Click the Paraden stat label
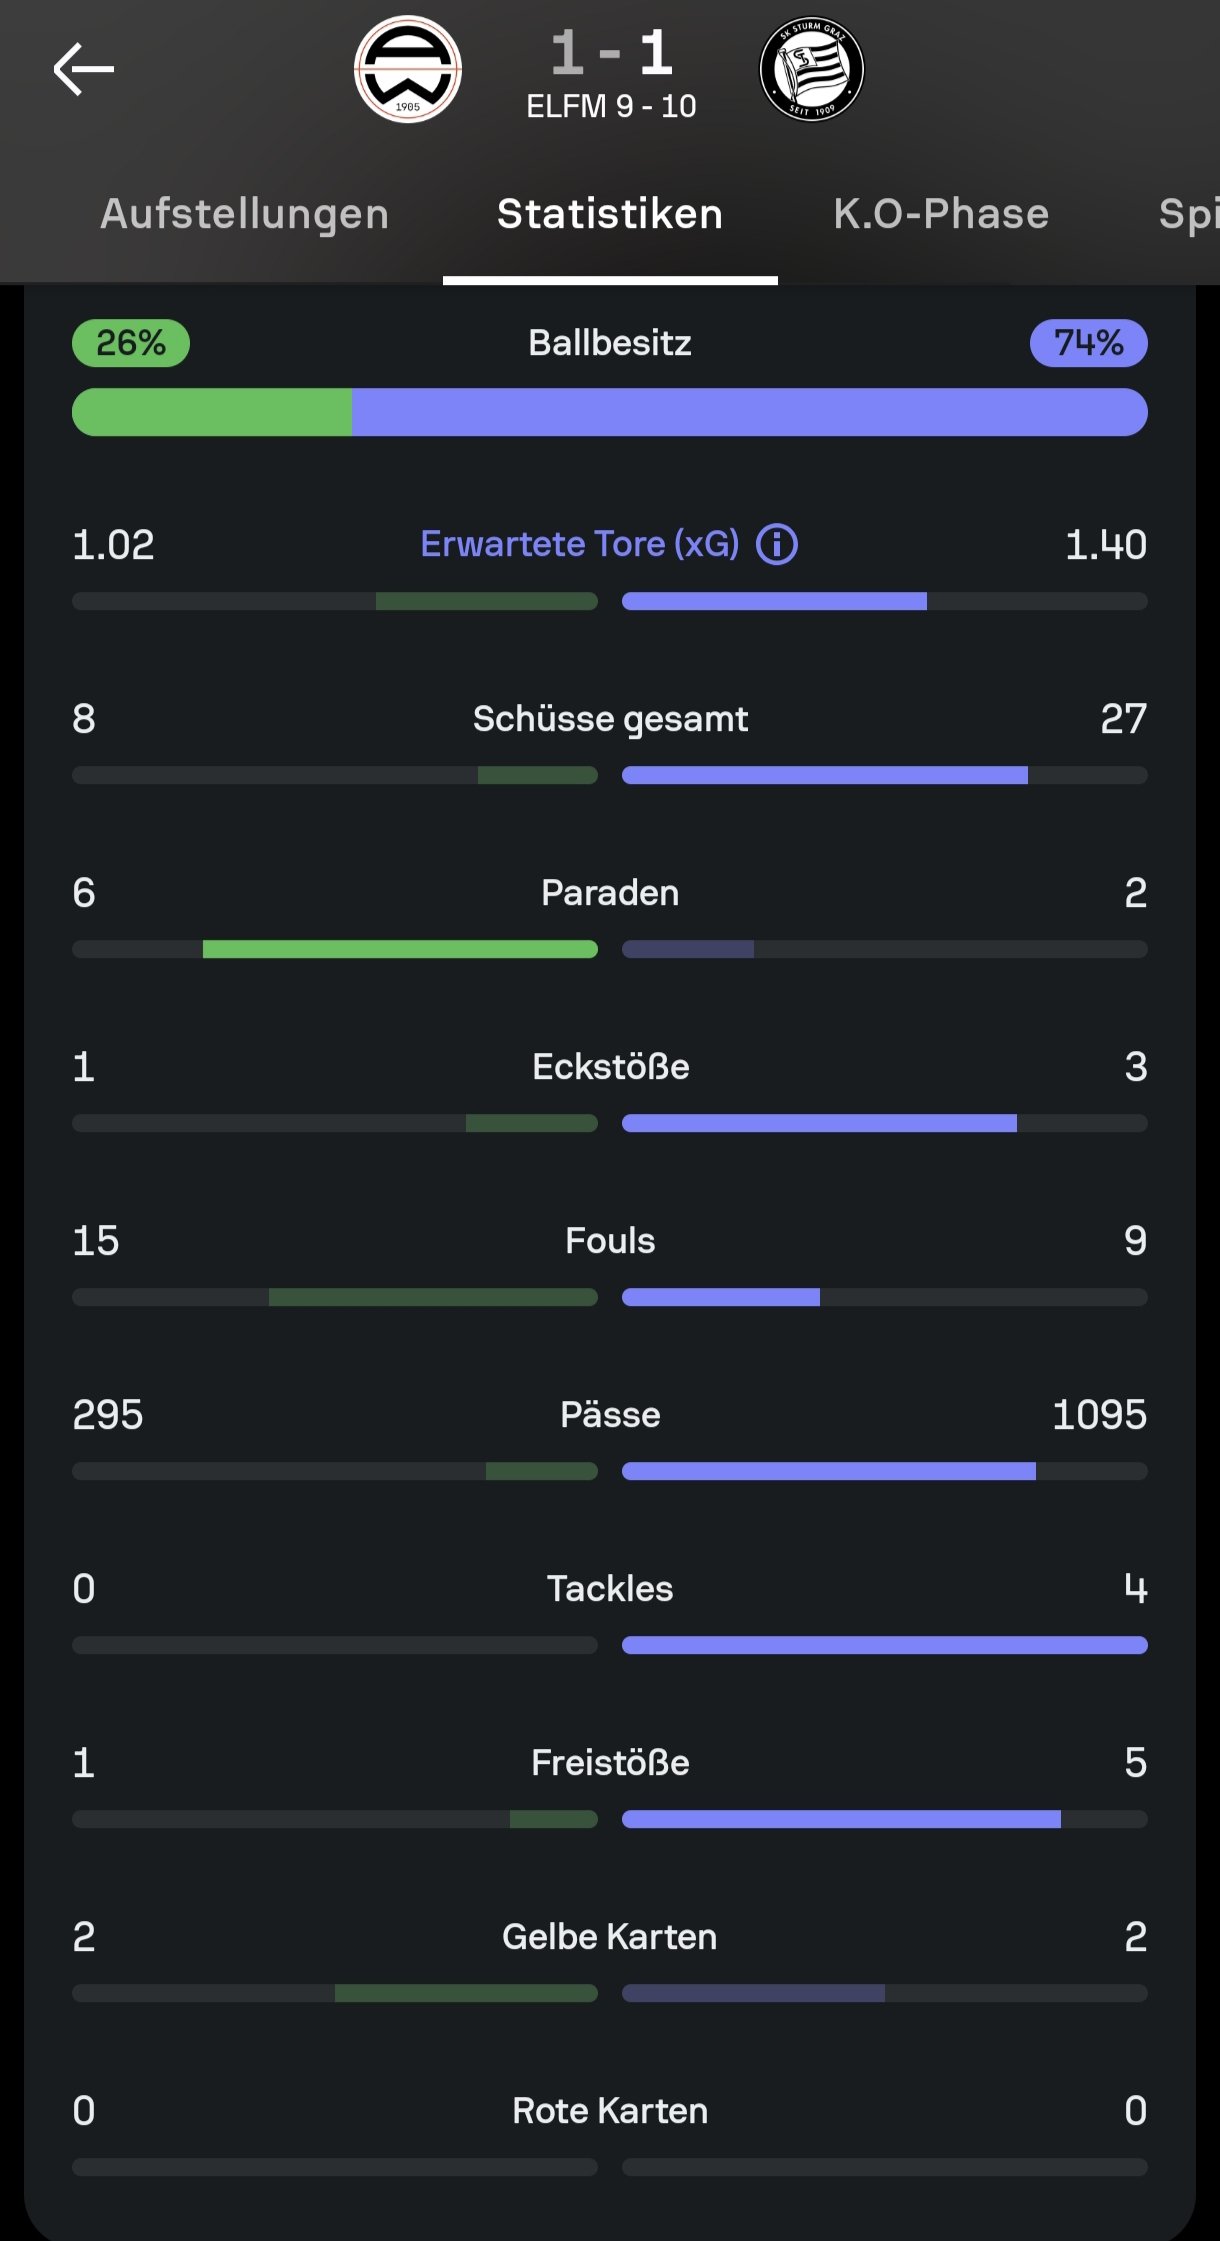1220x2241 pixels. click(x=610, y=893)
